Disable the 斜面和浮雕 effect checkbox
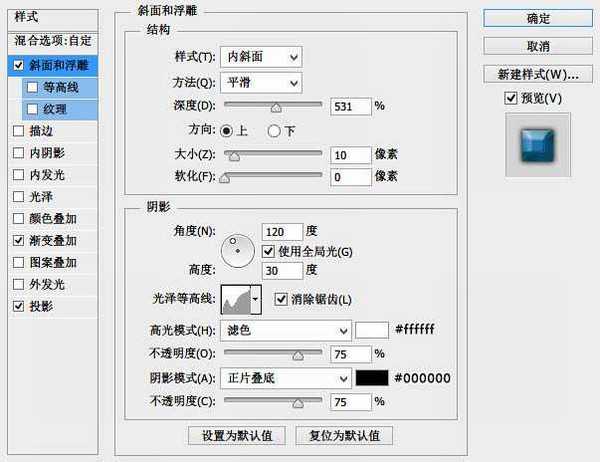Image resolution: width=600 pixels, height=462 pixels. [19, 65]
